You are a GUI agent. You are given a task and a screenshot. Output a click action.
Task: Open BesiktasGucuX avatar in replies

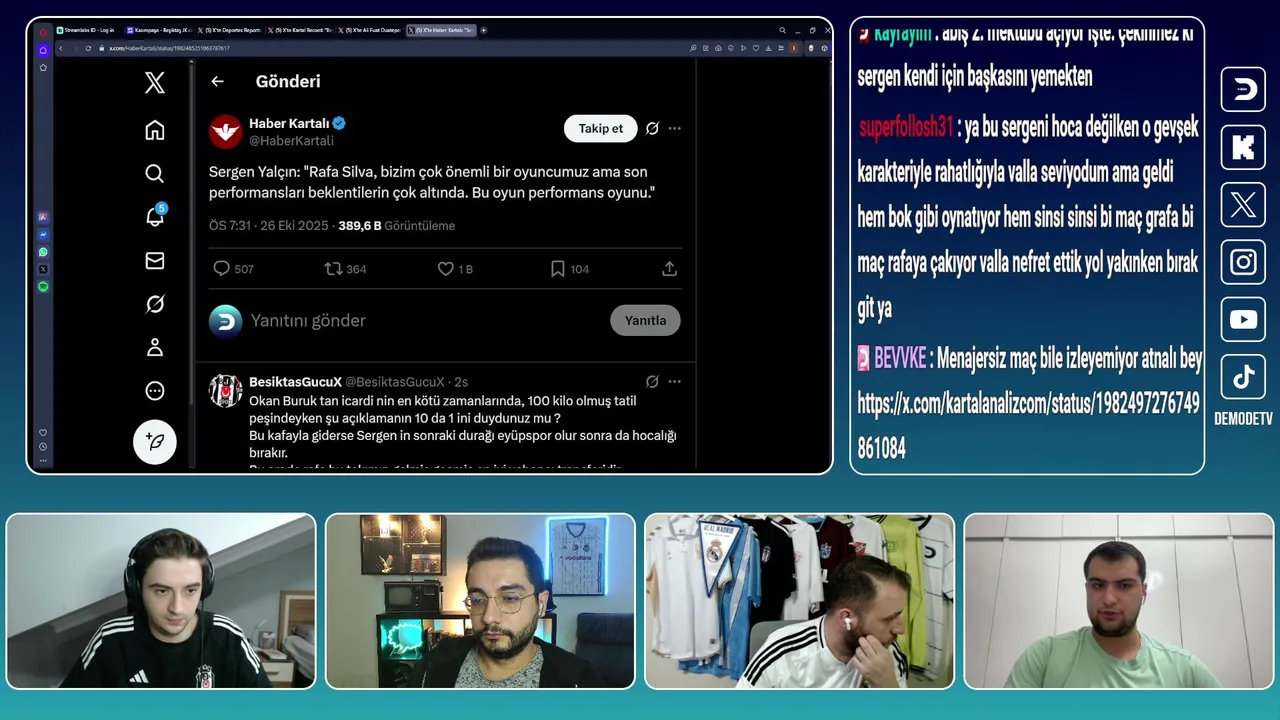tap(225, 391)
